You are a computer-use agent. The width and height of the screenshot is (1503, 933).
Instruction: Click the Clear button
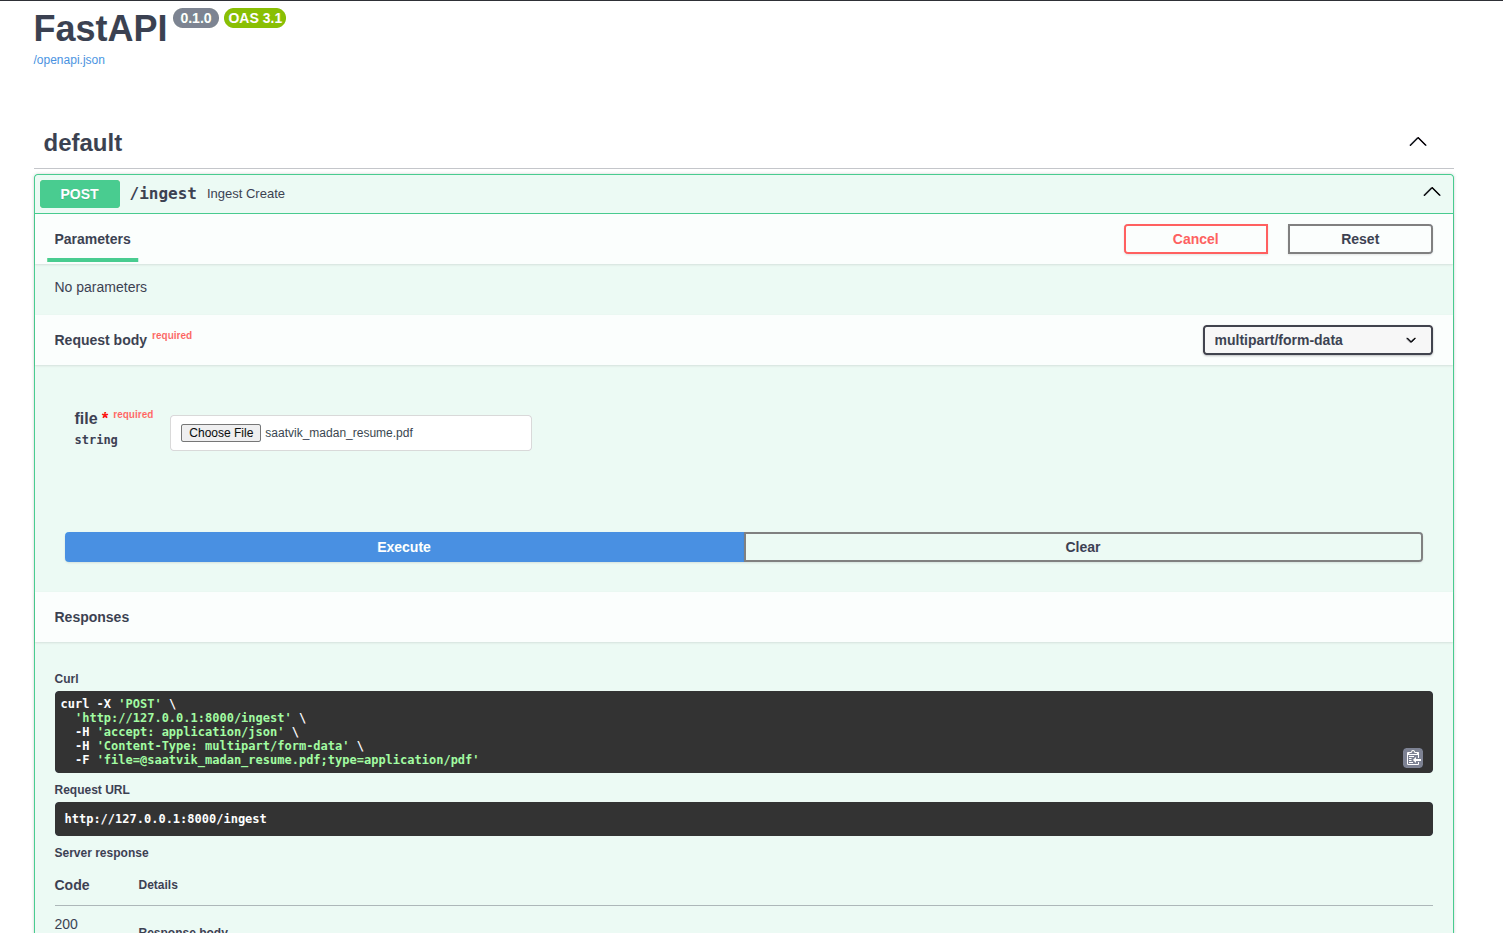(x=1083, y=547)
